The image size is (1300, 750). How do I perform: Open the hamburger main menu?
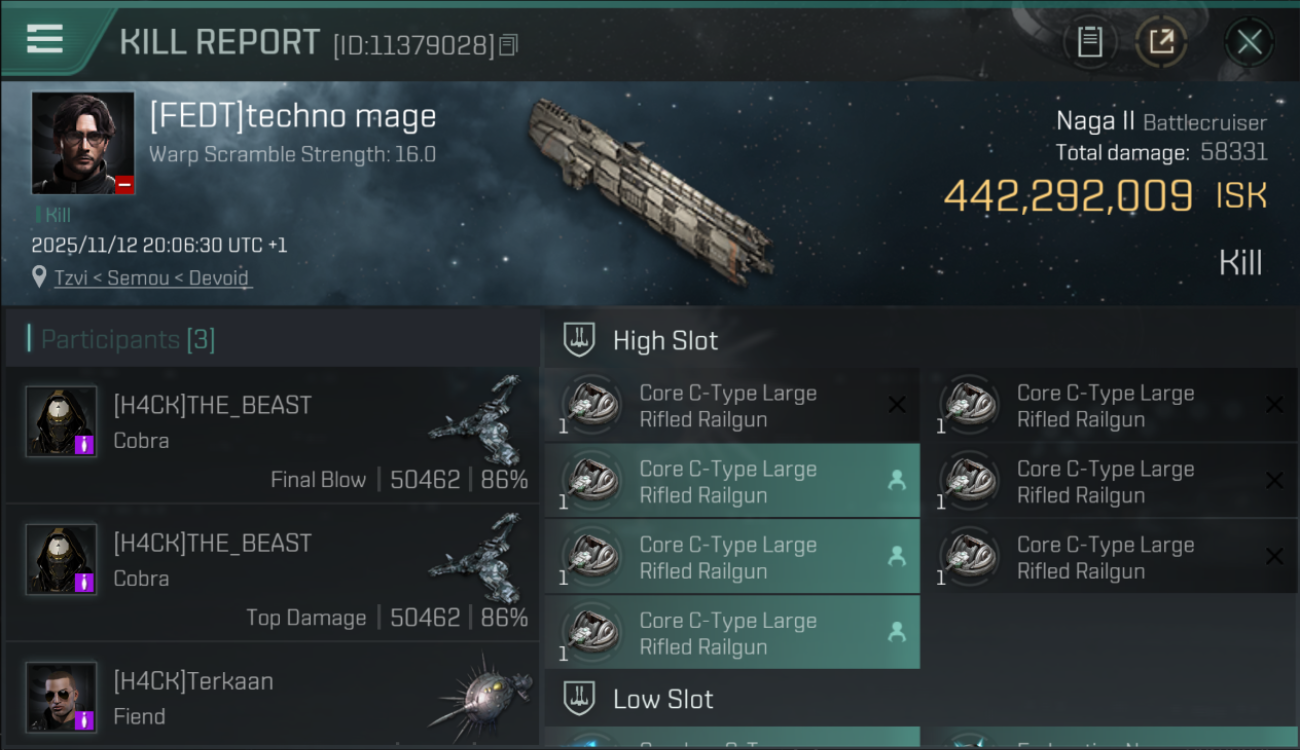click(45, 39)
